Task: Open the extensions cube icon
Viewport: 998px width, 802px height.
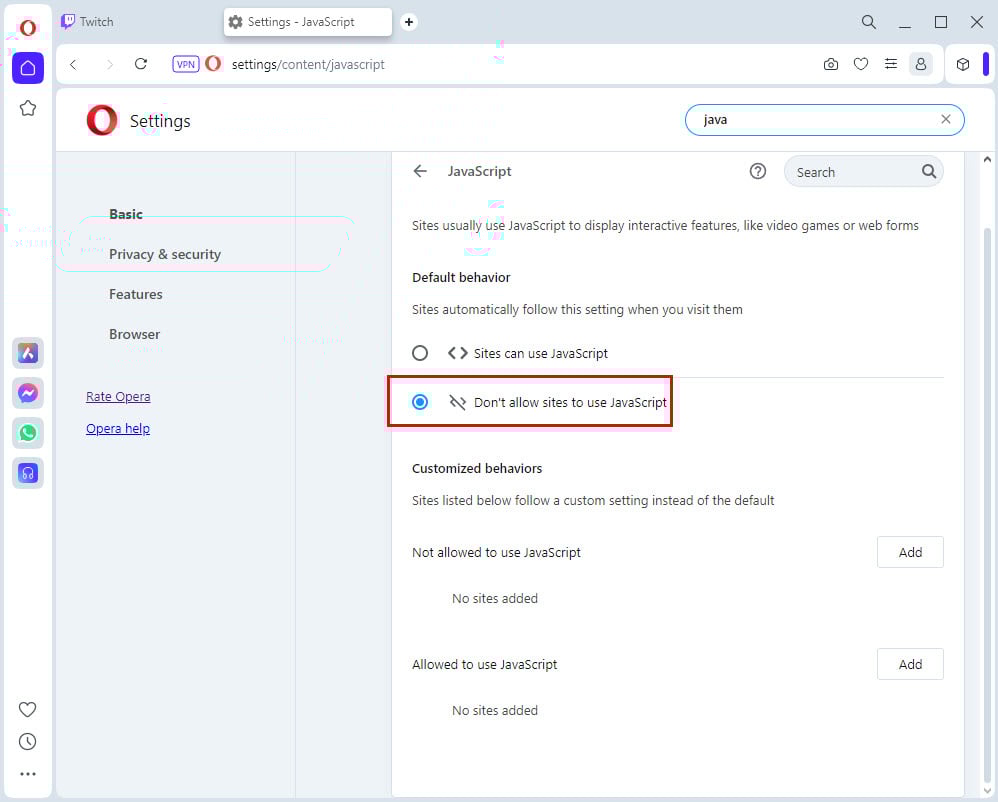Action: pos(963,64)
